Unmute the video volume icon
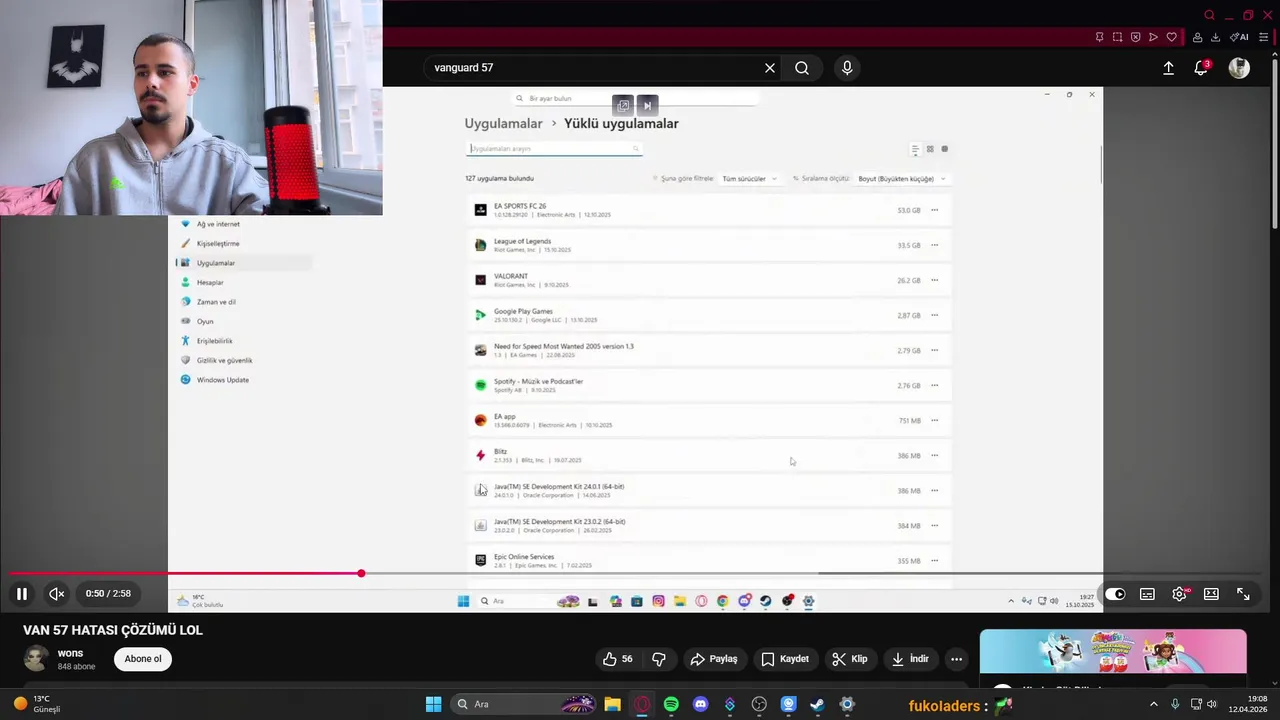Screen dimensions: 1280x720 tap(57, 593)
